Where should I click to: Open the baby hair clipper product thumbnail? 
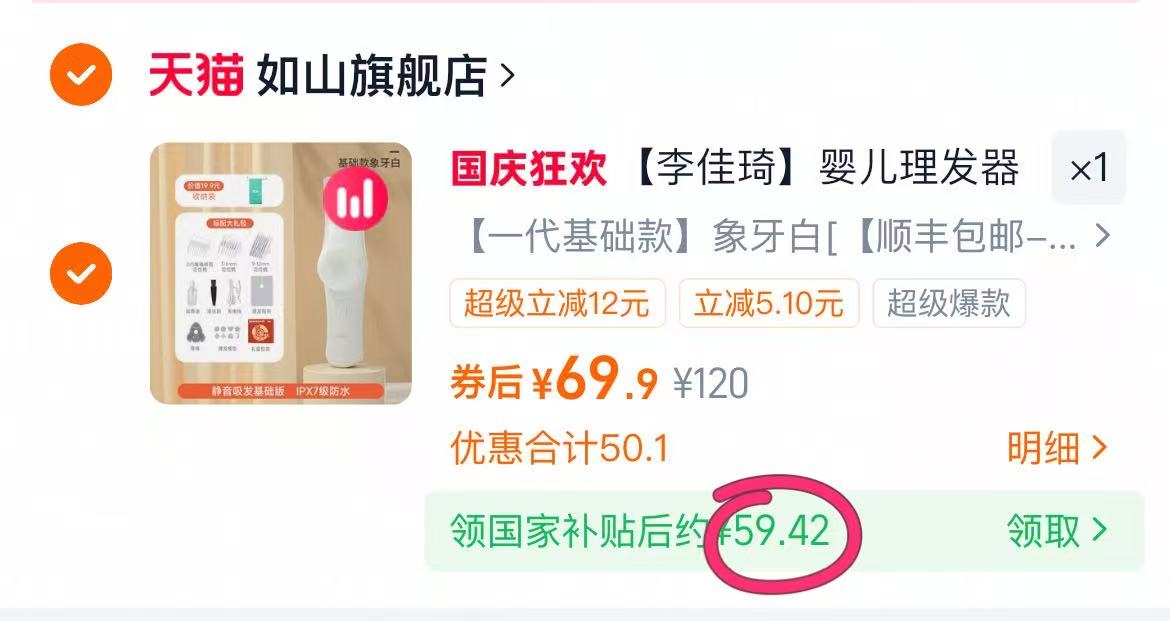pyautogui.click(x=281, y=273)
